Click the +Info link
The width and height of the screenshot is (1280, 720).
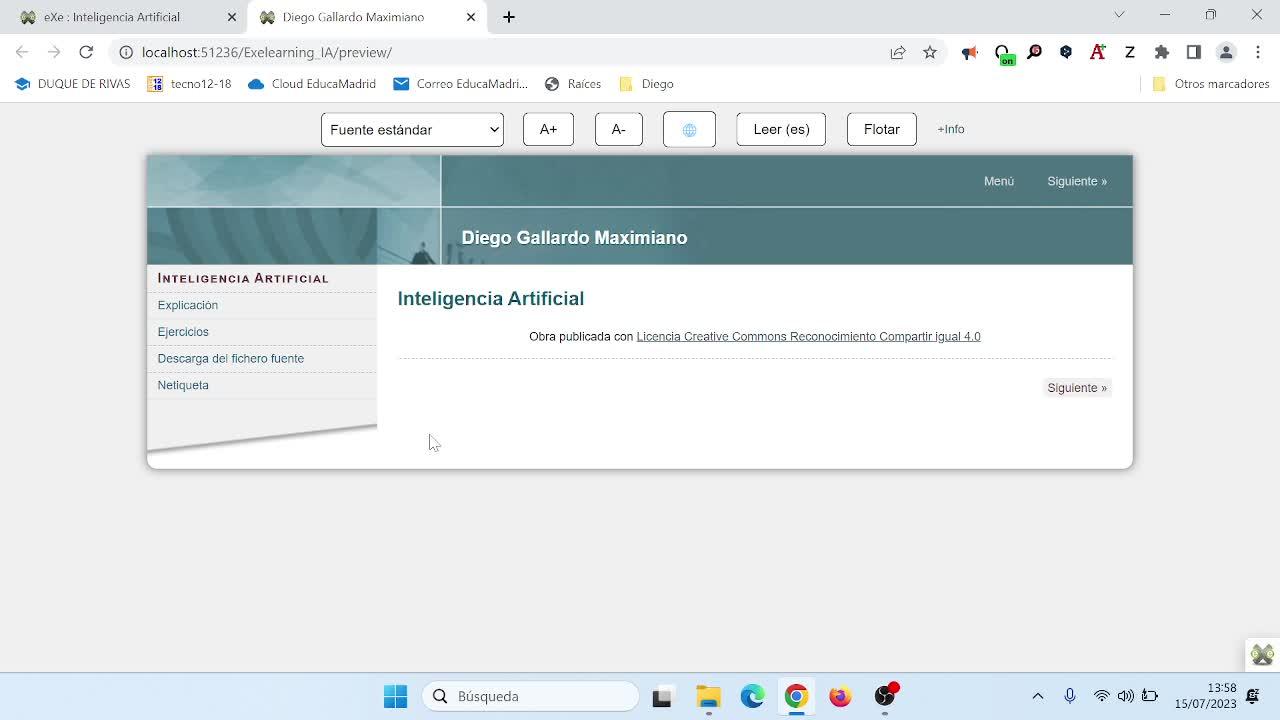pyautogui.click(x=951, y=129)
